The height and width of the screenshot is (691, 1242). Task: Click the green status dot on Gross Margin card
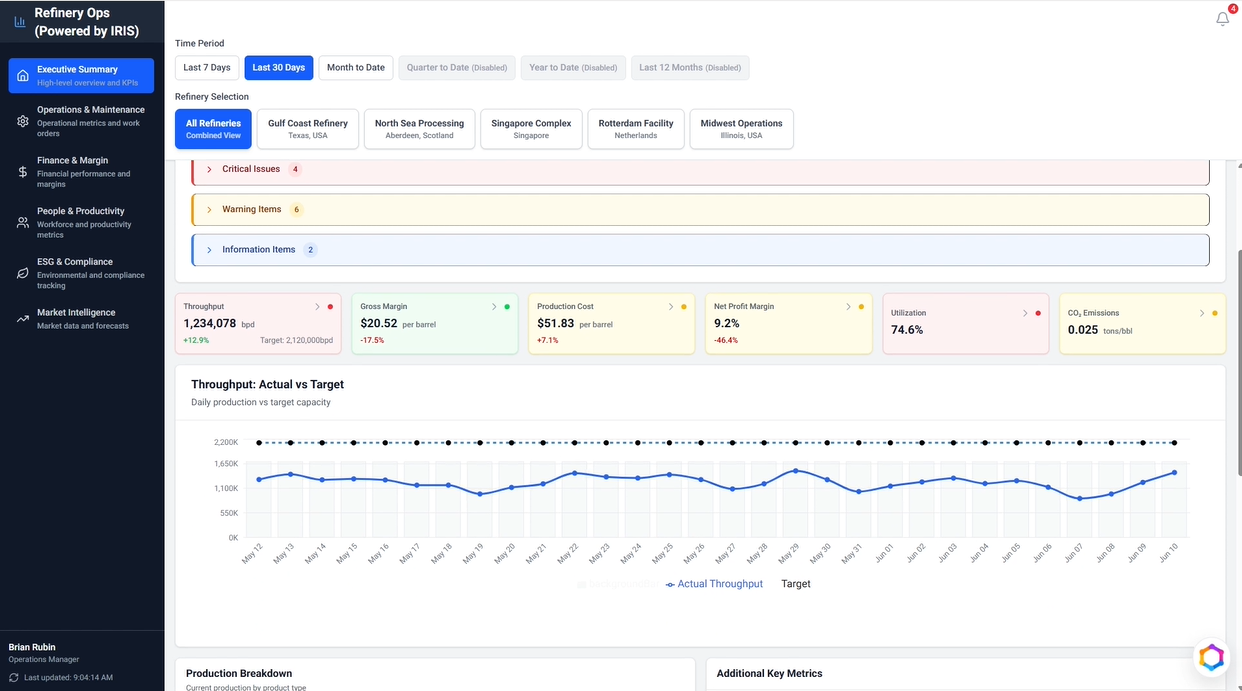coord(507,307)
